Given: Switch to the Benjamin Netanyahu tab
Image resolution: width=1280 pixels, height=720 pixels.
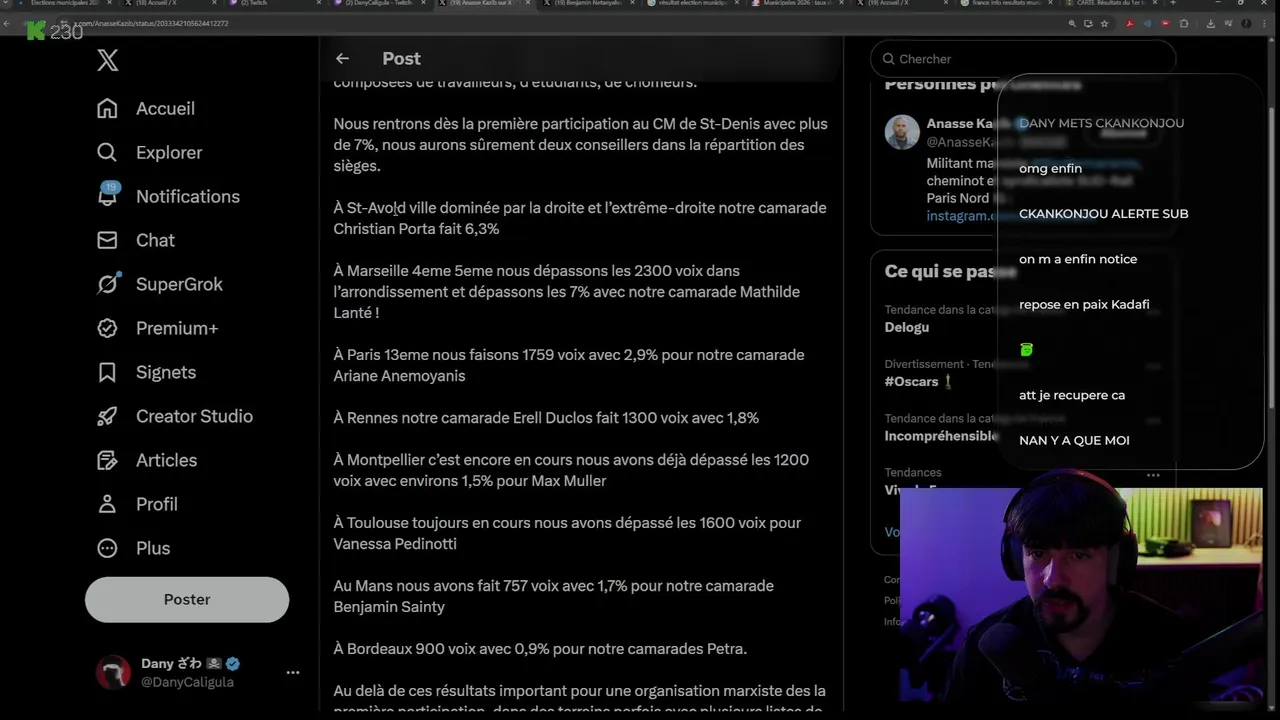Looking at the screenshot, I should pos(590,4).
